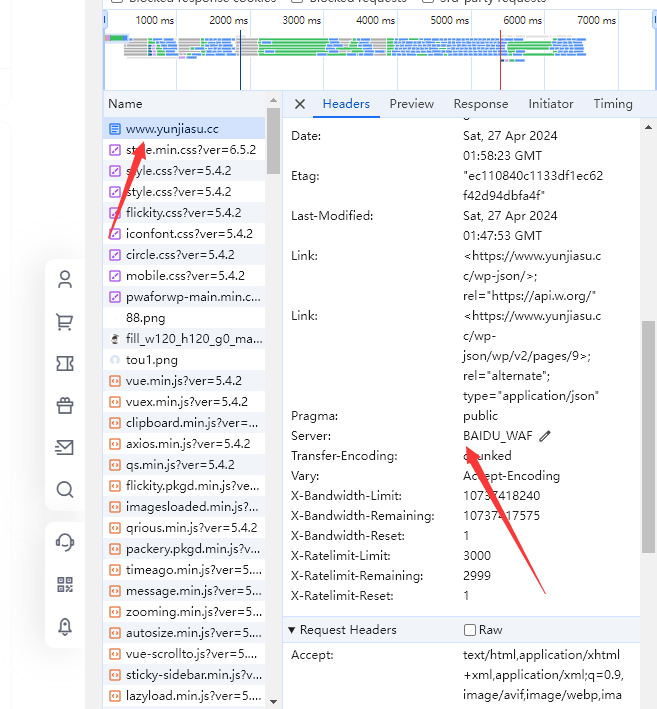This screenshot has width=657, height=709.
Task: Click the Last-Modified header name
Action: click(x=332, y=216)
